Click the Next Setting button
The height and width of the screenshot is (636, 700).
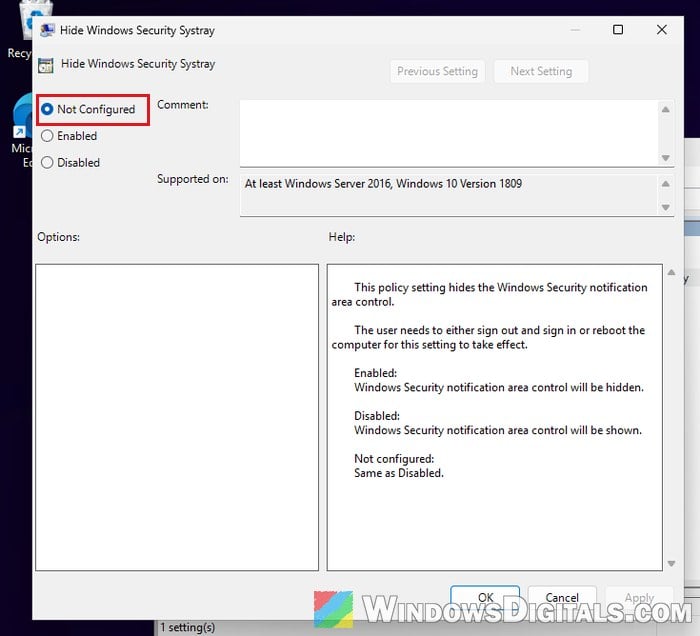coord(541,71)
